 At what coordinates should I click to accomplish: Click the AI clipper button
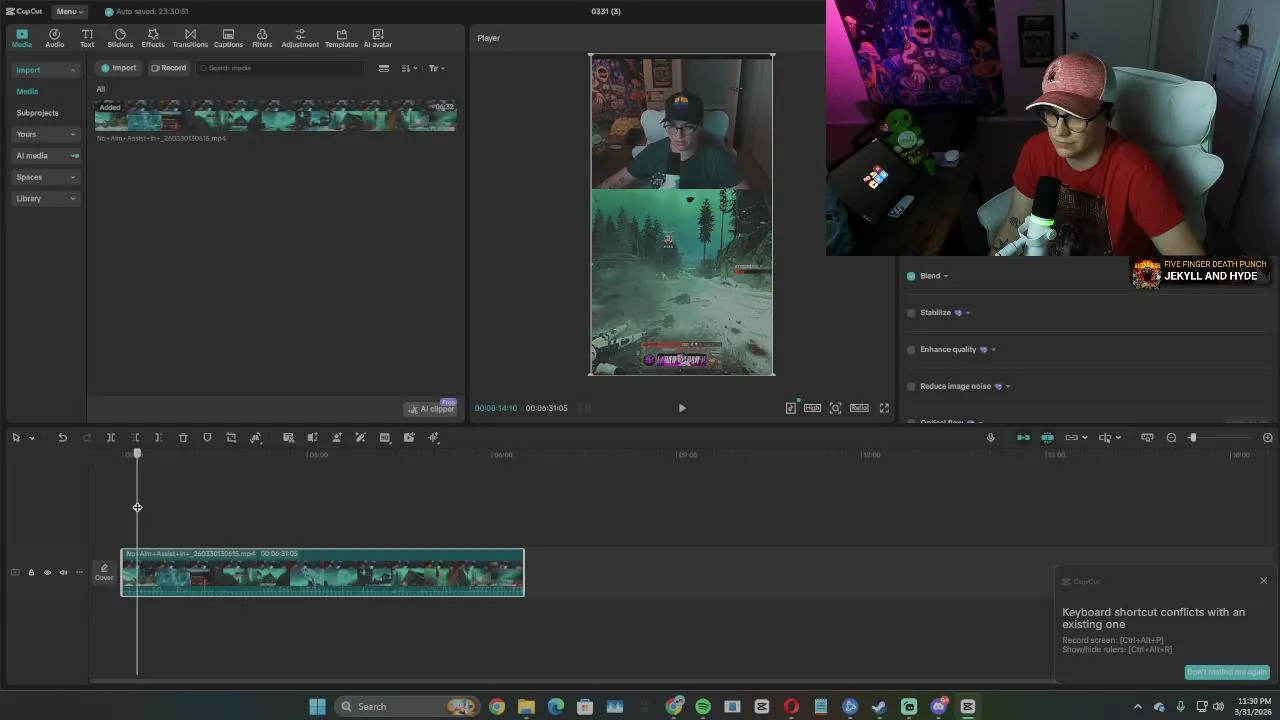click(x=431, y=409)
